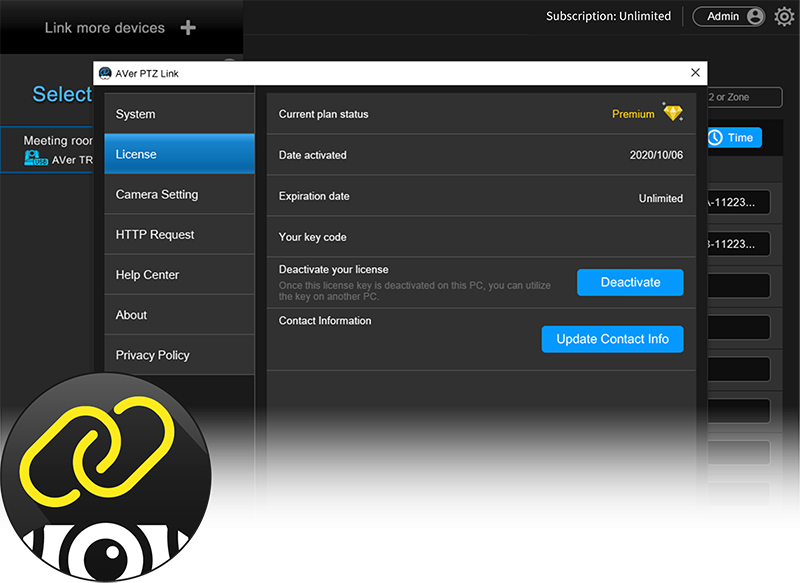Click the Admin user profile icon

click(755, 17)
